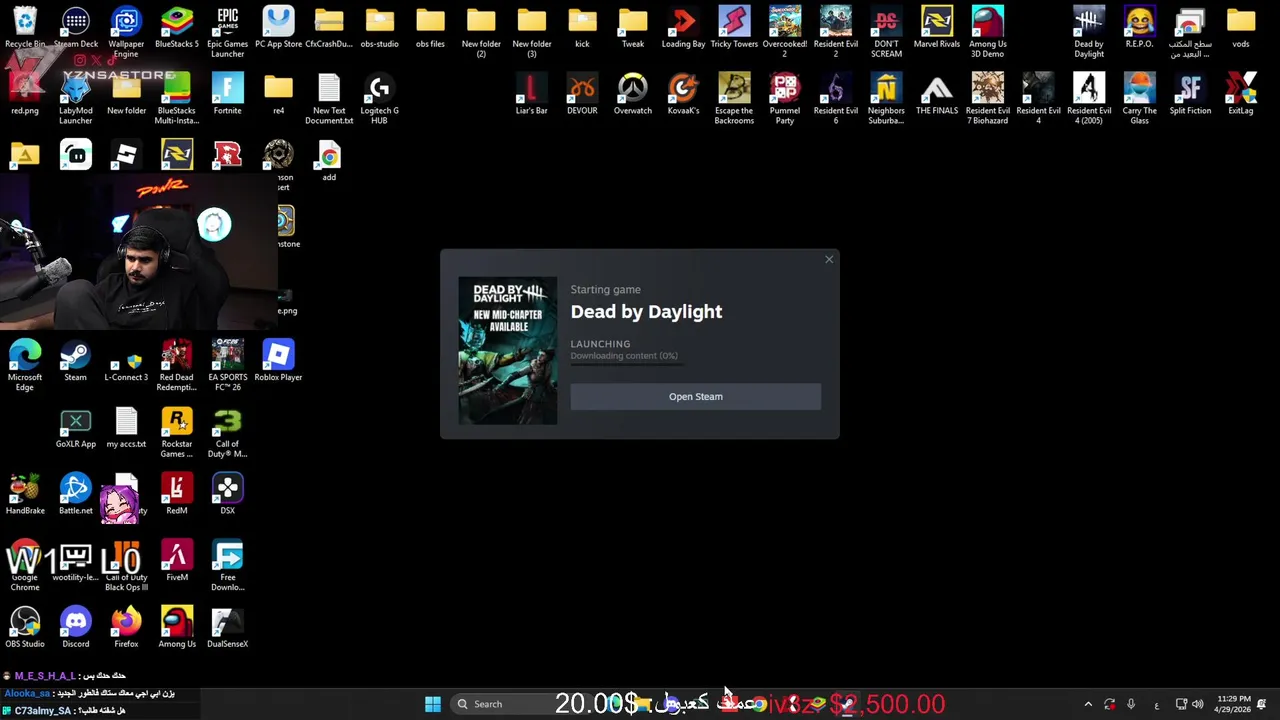Open GoXLR App icon
Screen dimensions: 1280x720
point(76,428)
